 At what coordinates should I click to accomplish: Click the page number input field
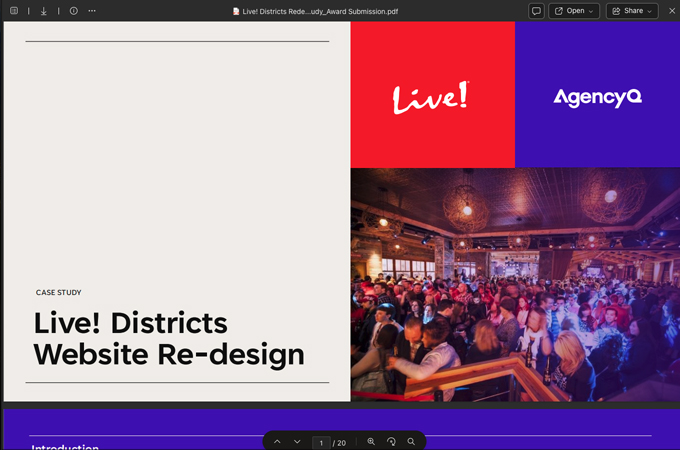pyautogui.click(x=321, y=443)
